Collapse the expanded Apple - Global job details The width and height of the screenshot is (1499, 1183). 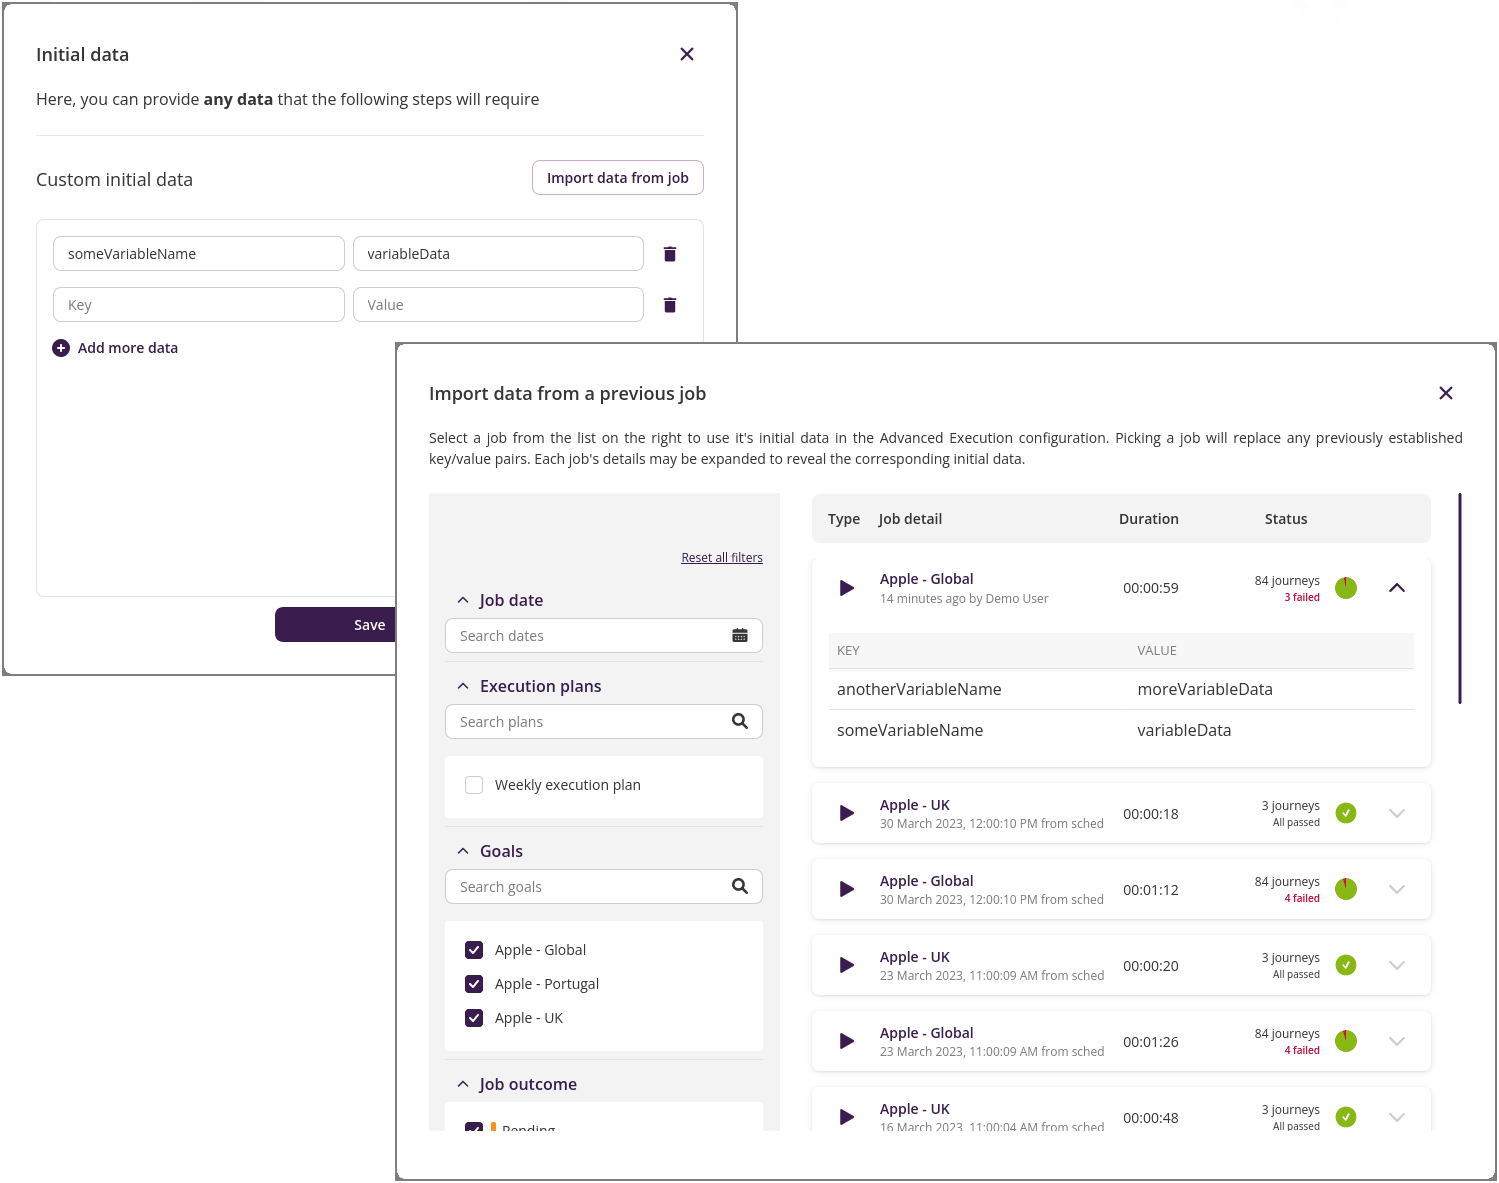coord(1396,588)
